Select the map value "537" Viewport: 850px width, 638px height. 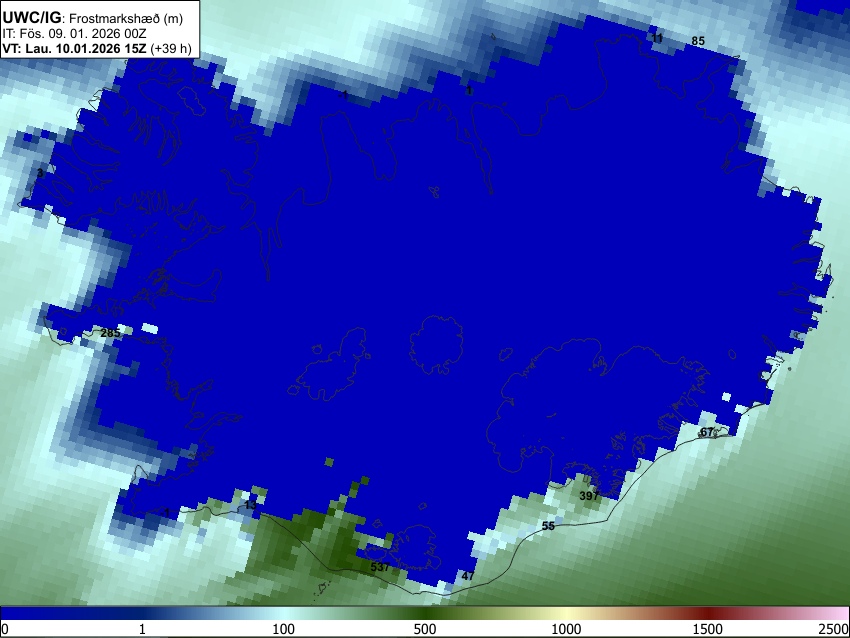pos(380,567)
